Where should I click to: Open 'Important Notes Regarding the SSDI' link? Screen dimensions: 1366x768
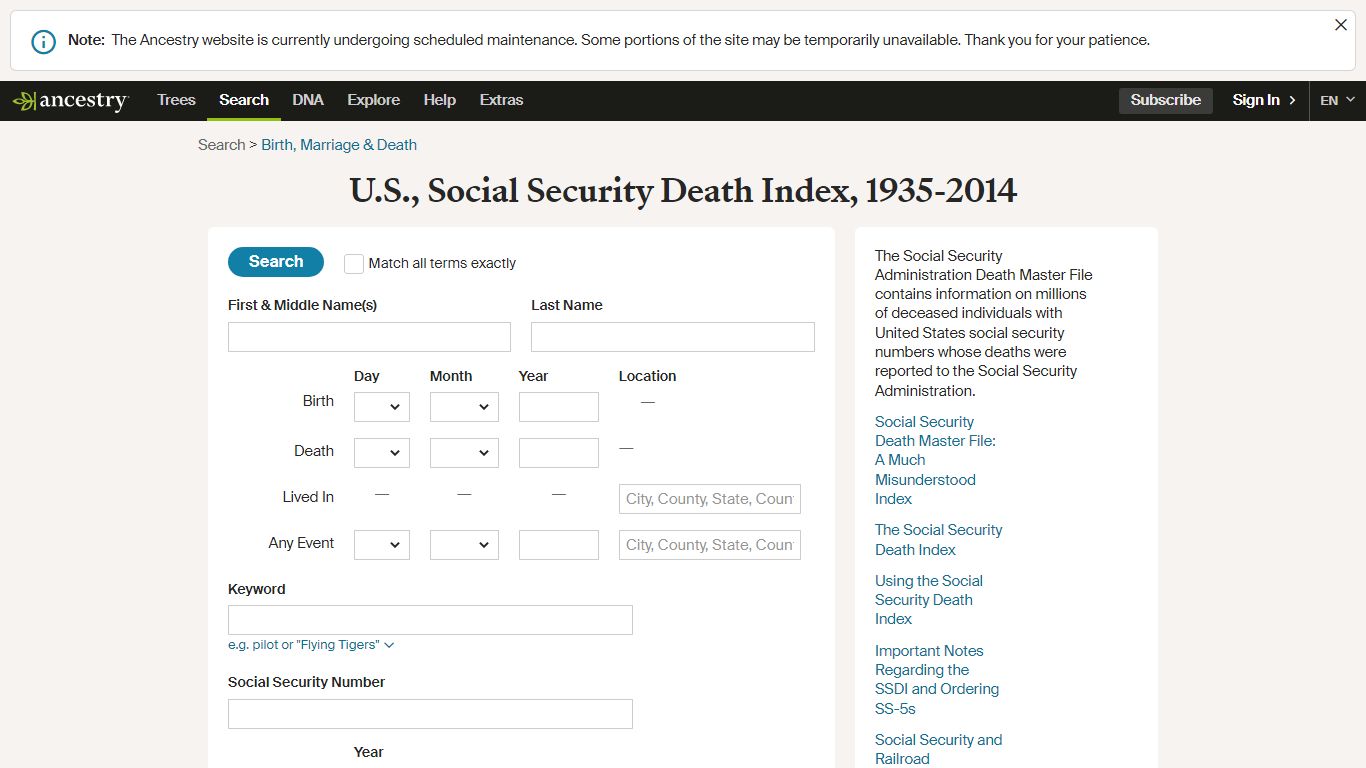coord(937,680)
